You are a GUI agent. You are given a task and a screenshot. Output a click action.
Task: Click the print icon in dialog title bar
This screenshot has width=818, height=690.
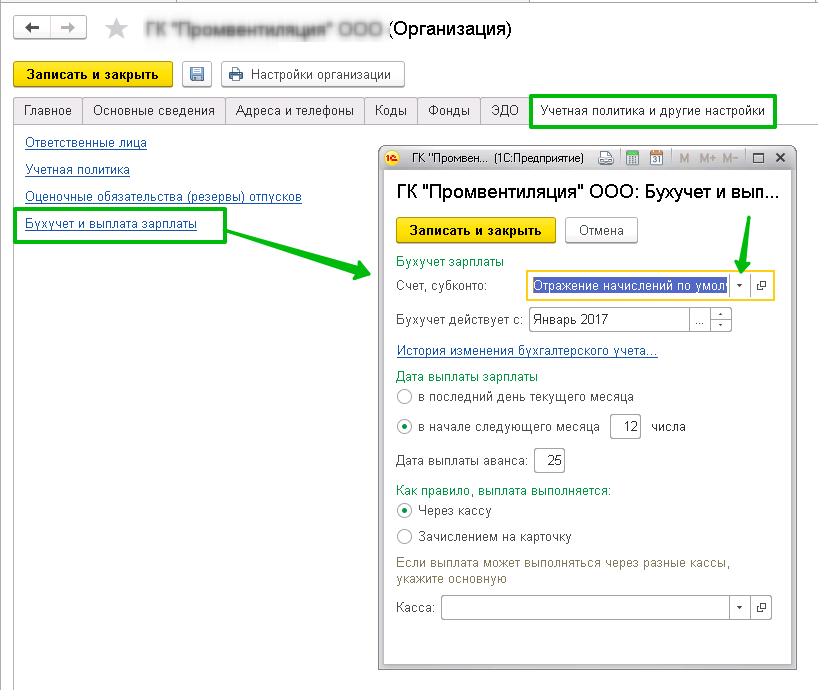pos(606,158)
